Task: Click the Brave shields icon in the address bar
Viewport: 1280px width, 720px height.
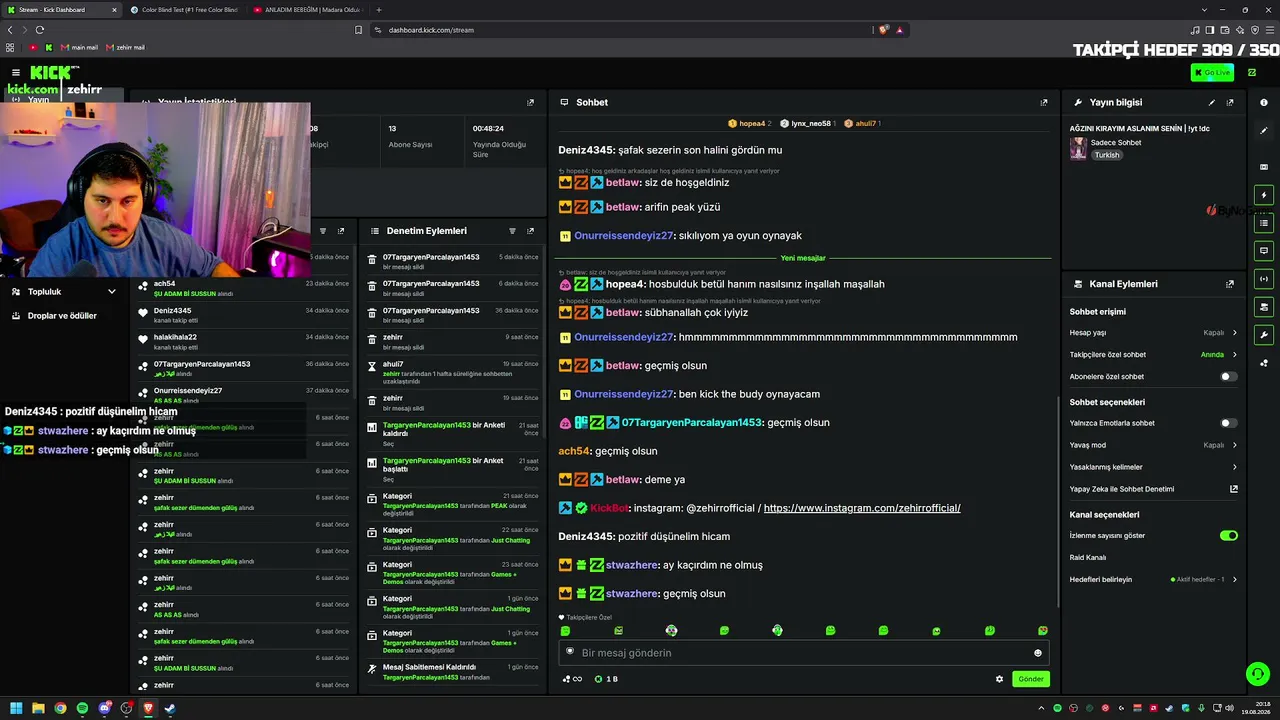Action: 884,30
